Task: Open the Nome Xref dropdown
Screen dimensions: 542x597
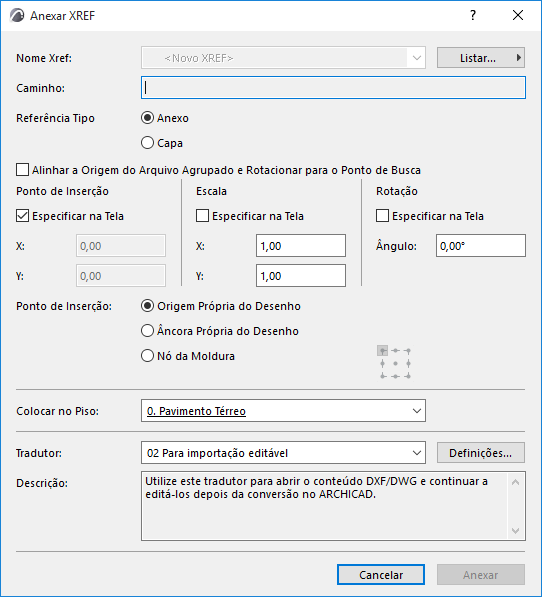Action: click(x=283, y=58)
